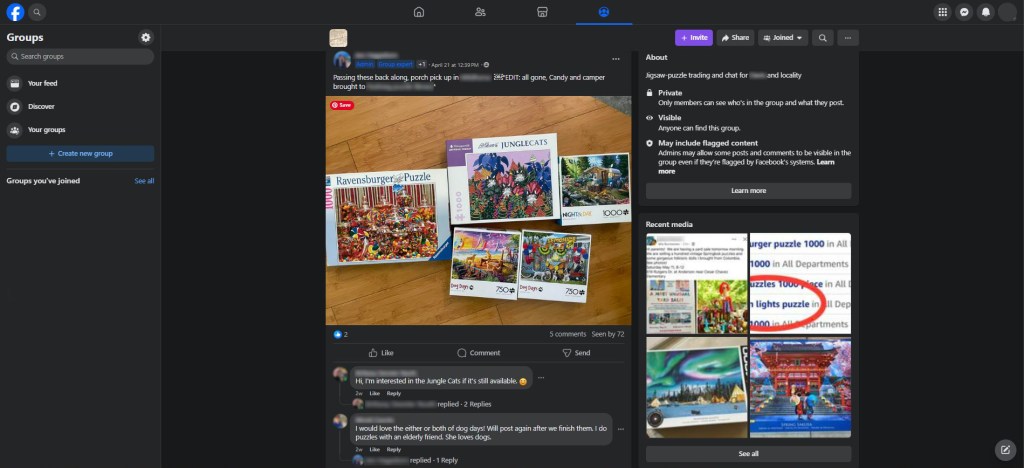Screen dimensions: 1024x468
Task: Expand the Joined dropdown
Action: tap(783, 38)
